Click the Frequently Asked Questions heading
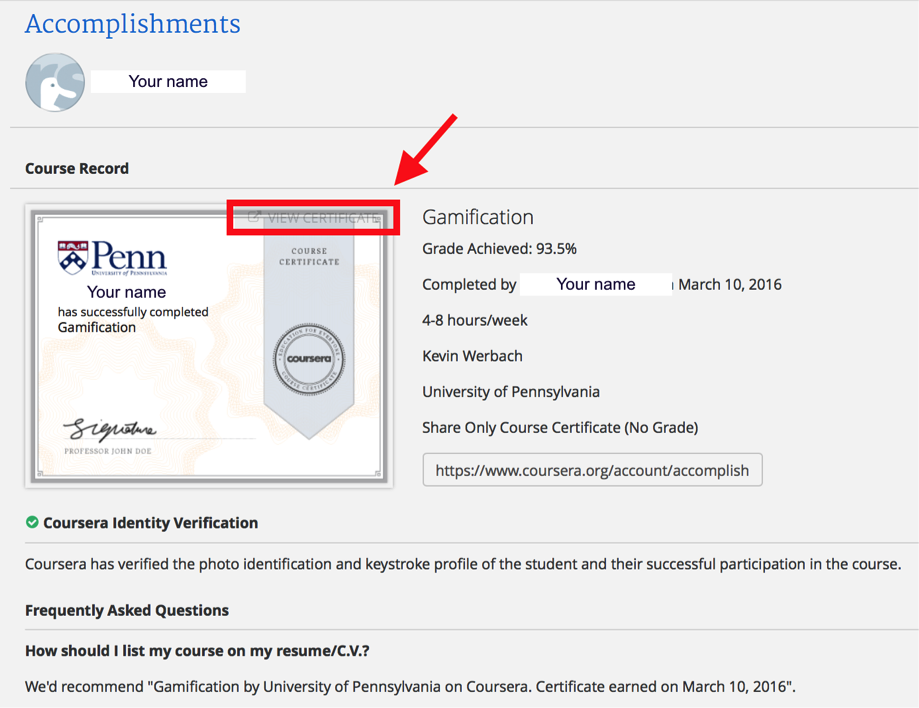The height and width of the screenshot is (708, 919). (127, 610)
